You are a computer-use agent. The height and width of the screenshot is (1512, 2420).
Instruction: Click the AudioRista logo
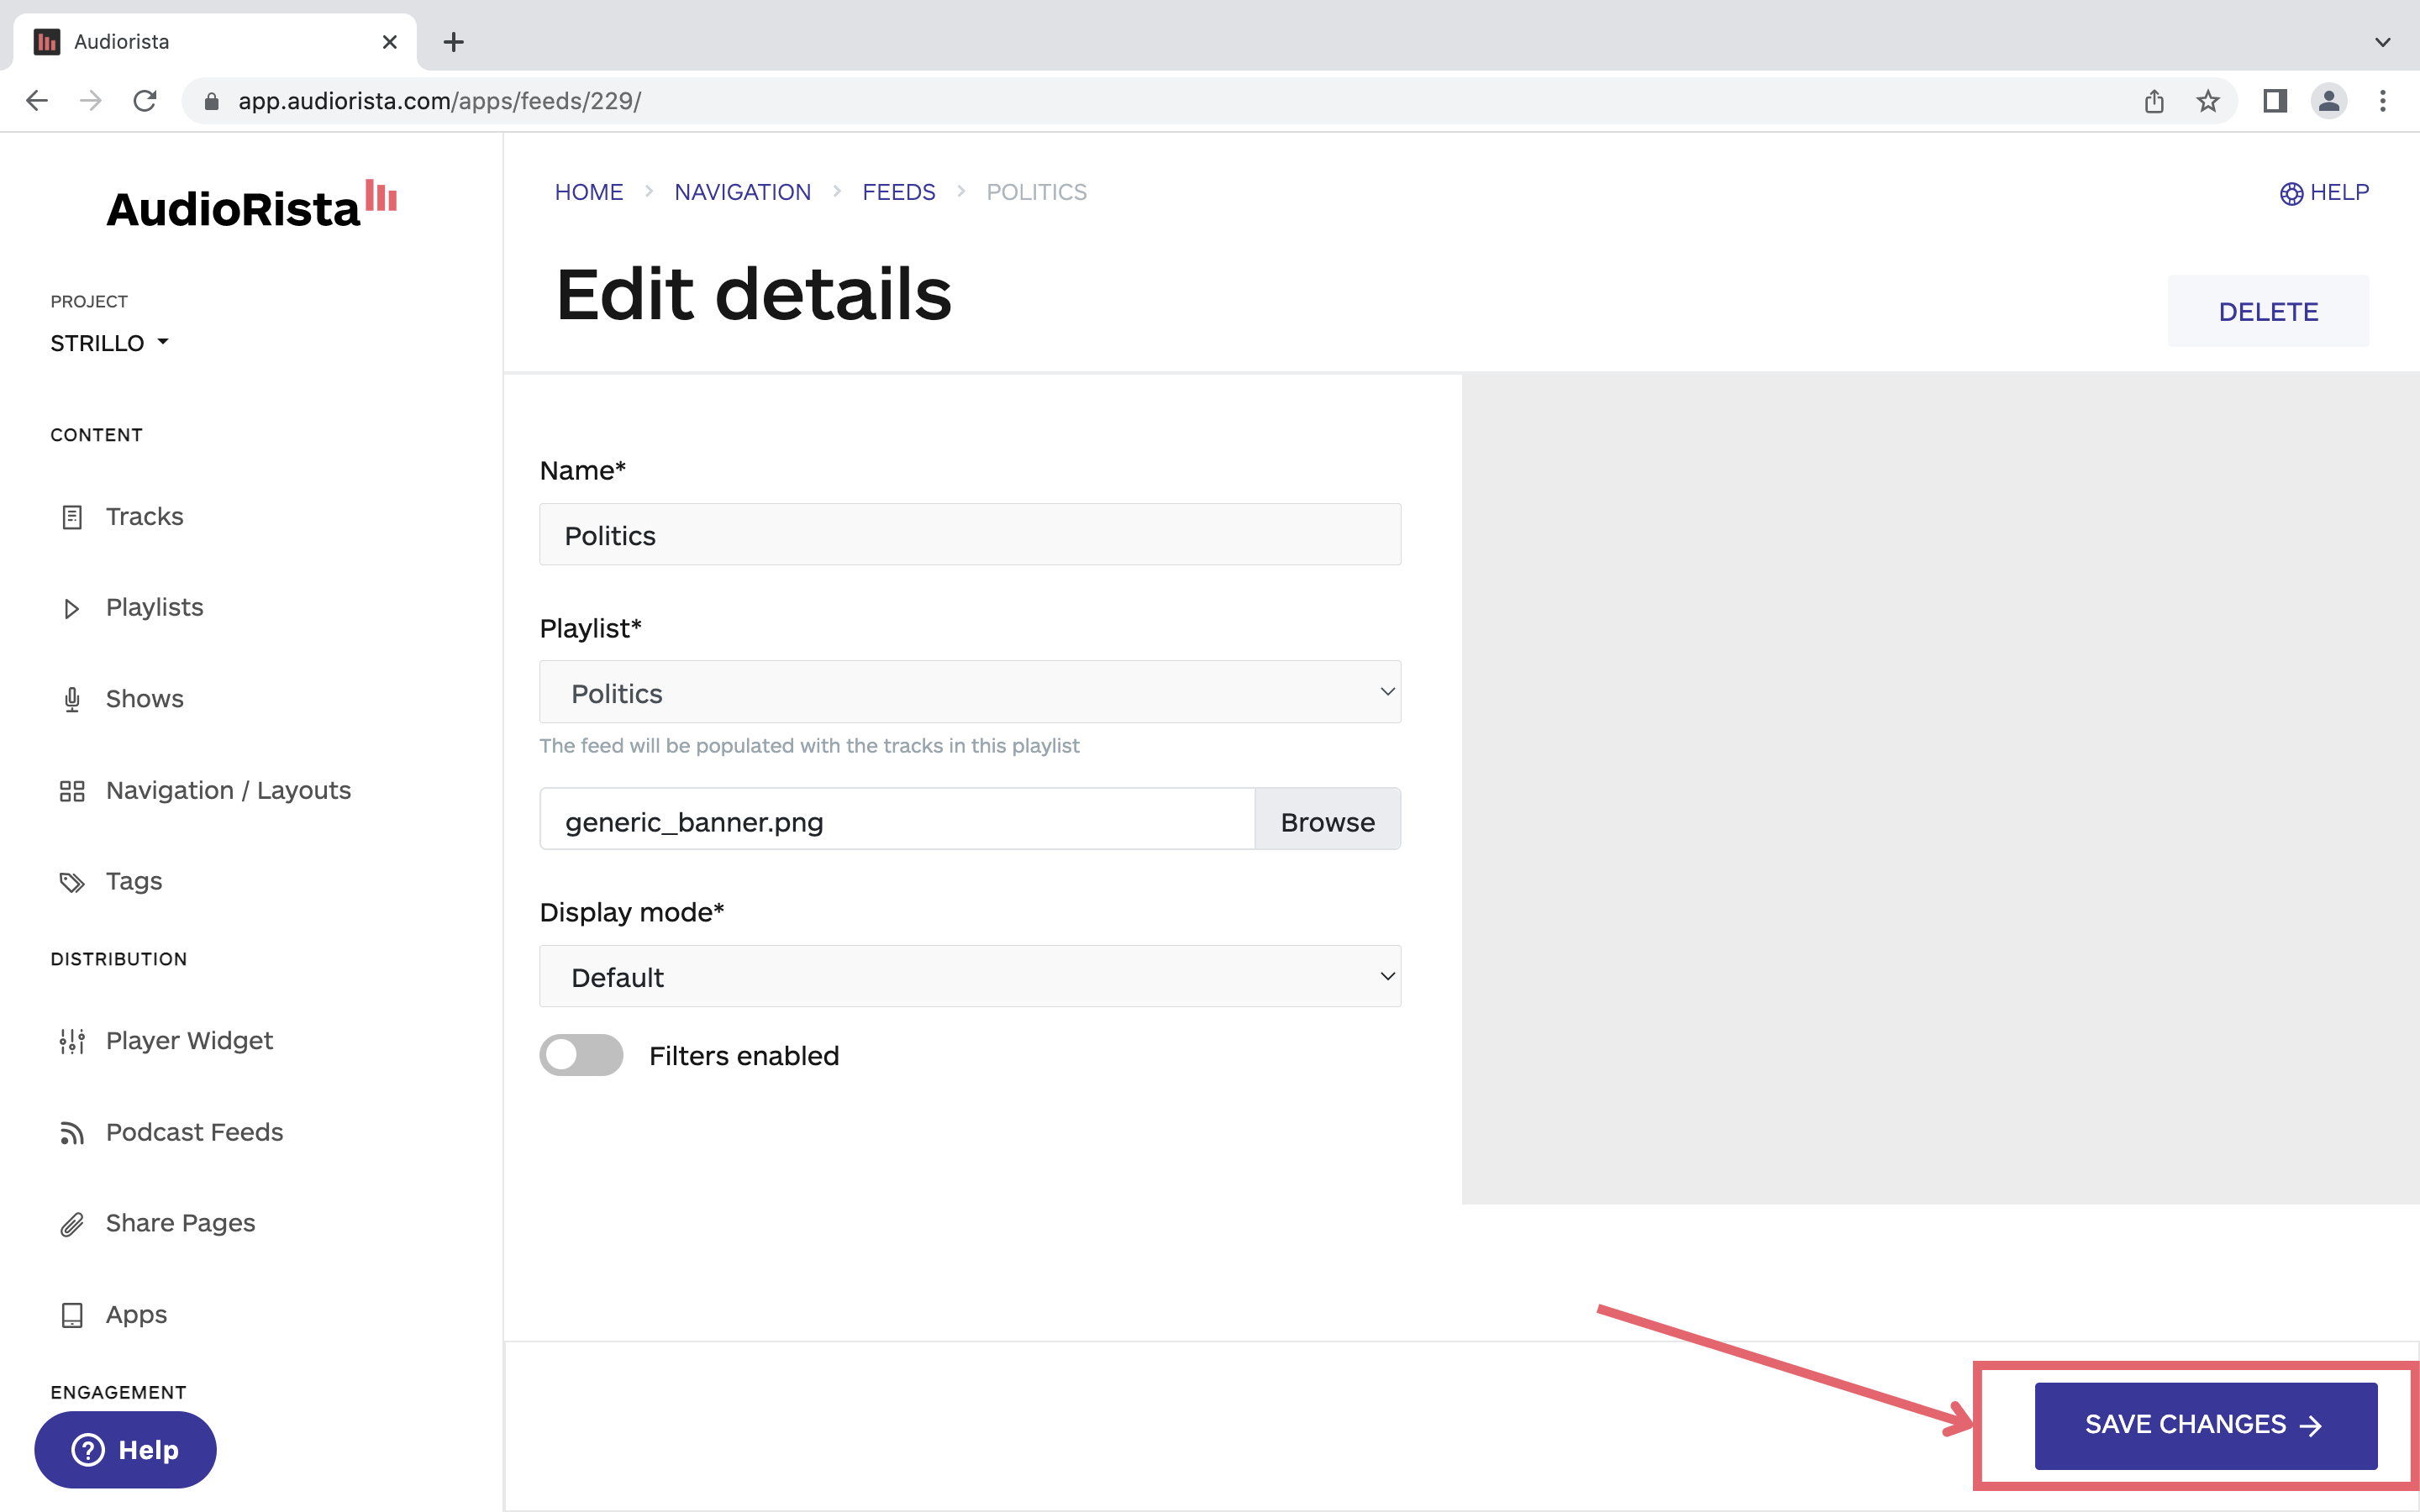pos(252,204)
